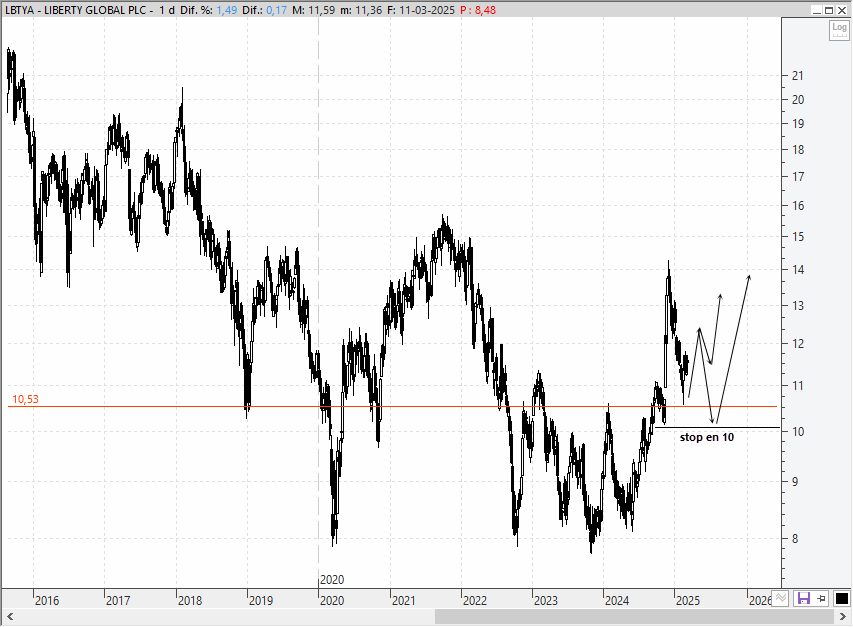The width and height of the screenshot is (853, 627).
Task: Click the 'Dif.: 0,17' value
Action: (264, 10)
